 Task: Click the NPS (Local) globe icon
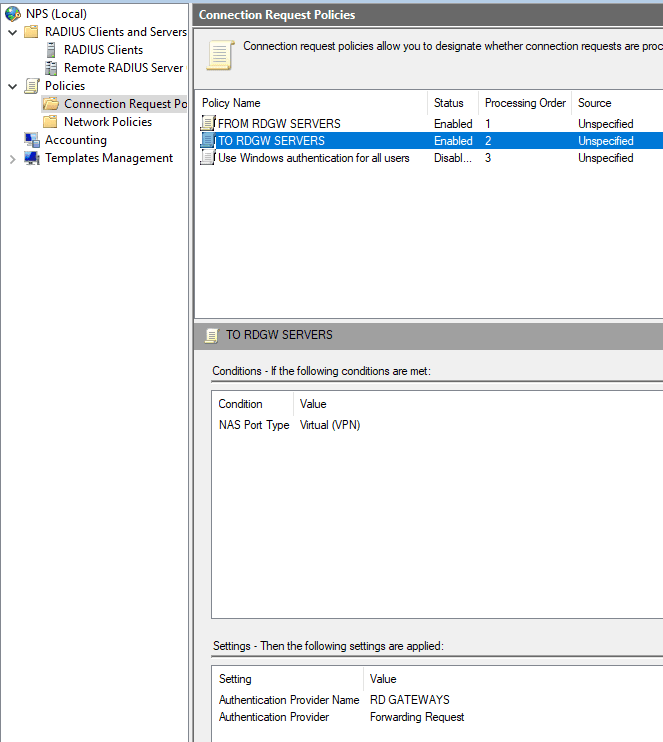(x=13, y=13)
